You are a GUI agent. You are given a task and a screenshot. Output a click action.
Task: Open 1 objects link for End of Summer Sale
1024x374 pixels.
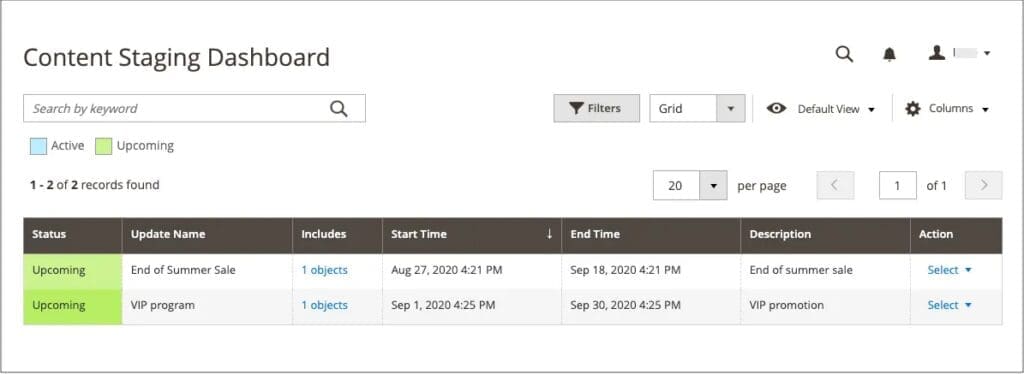[325, 270]
